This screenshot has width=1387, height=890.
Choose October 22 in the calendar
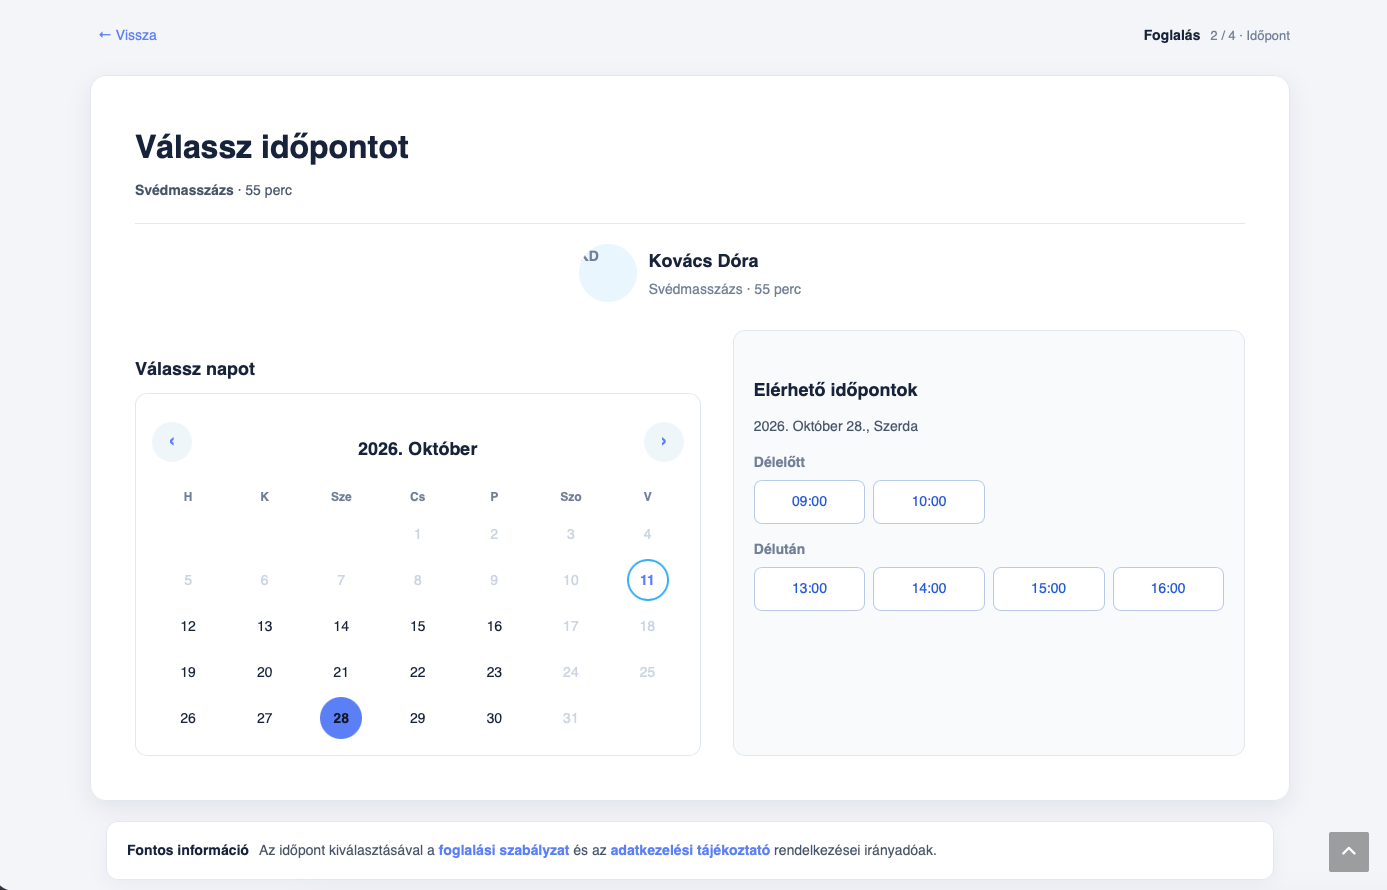point(418,672)
